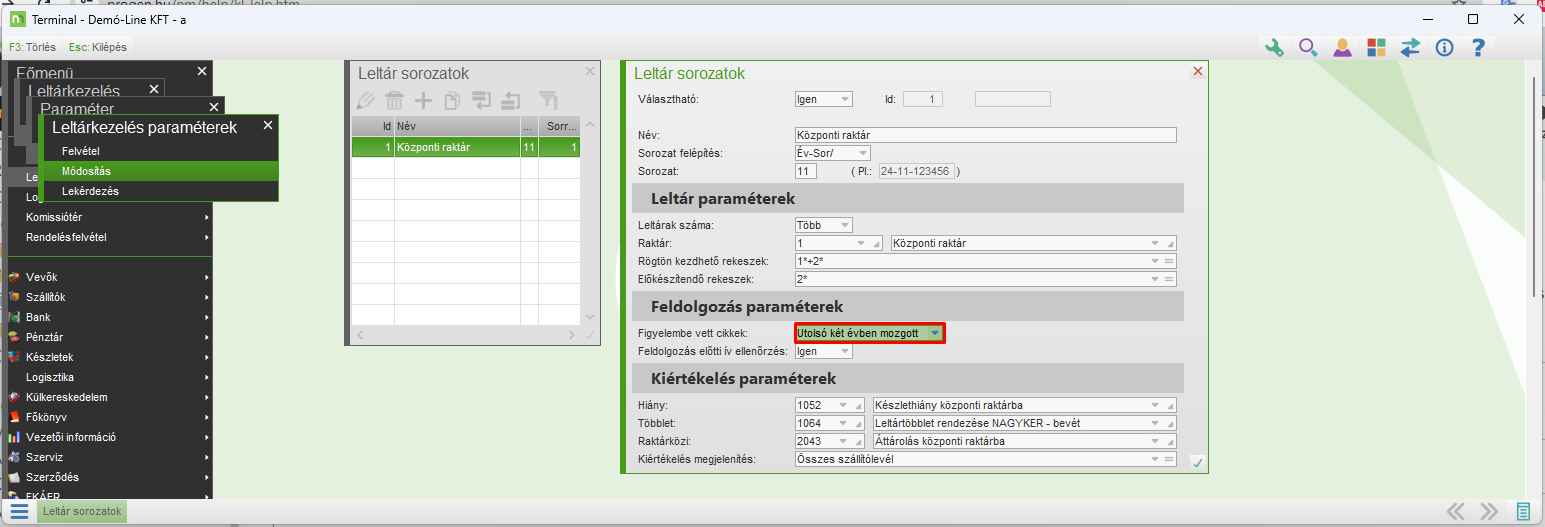Expand Rendelésfelvétel in main menu
The height and width of the screenshot is (527, 1545).
pyautogui.click(x=110, y=237)
